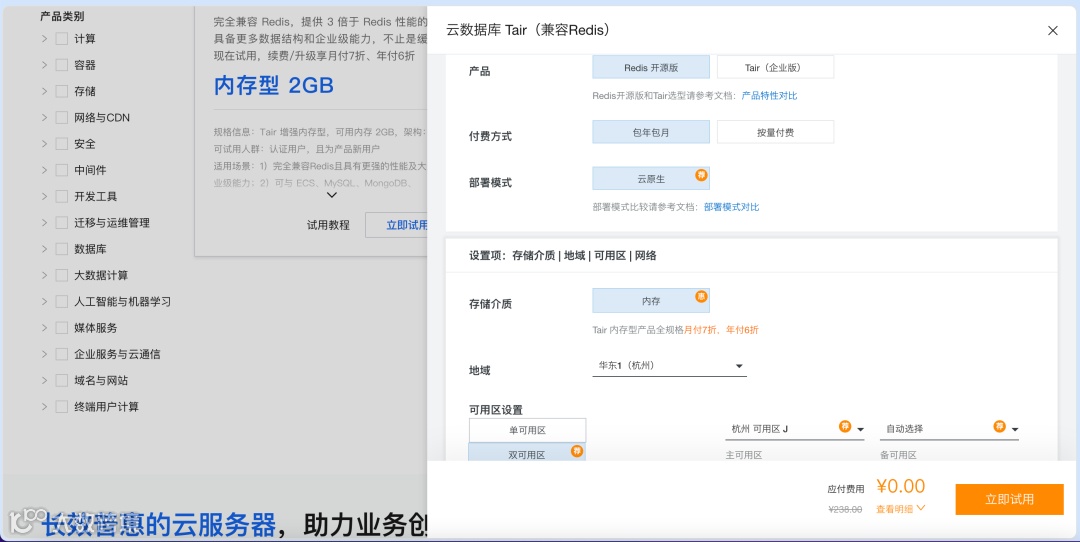The width and height of the screenshot is (1080, 542).
Task: Click the ¥0.00 payable amount
Action: [x=901, y=486]
